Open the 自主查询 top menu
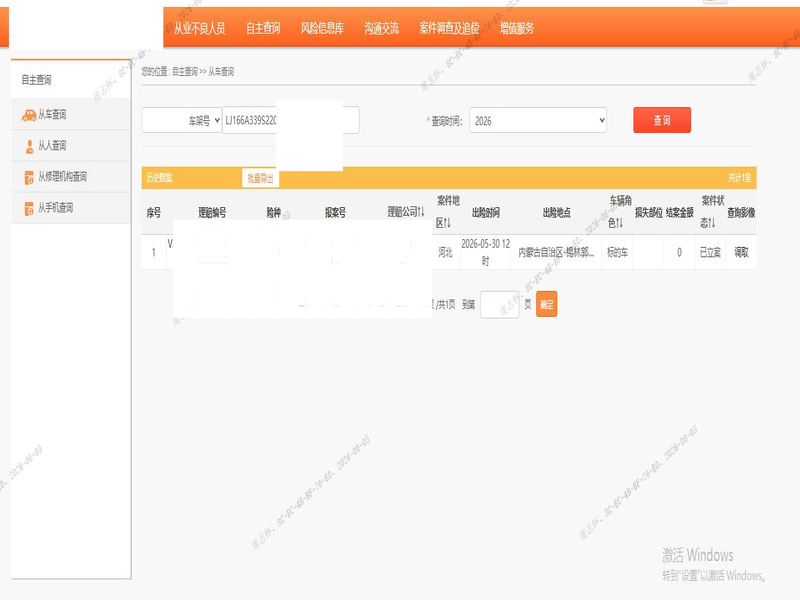The width and height of the screenshot is (800, 600). pyautogui.click(x=263, y=28)
